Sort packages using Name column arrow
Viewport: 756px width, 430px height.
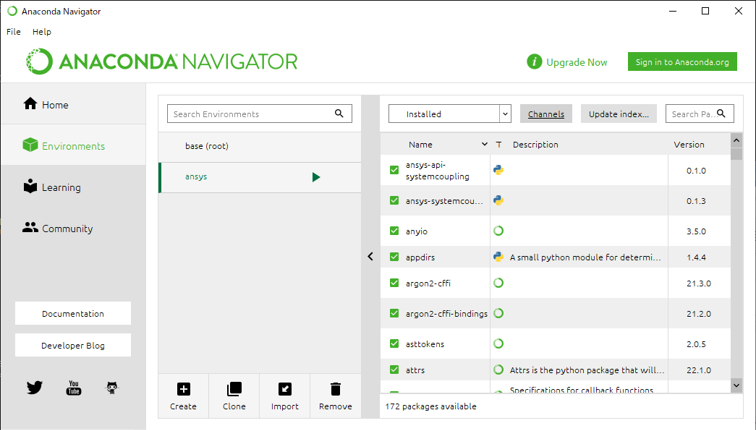click(485, 145)
